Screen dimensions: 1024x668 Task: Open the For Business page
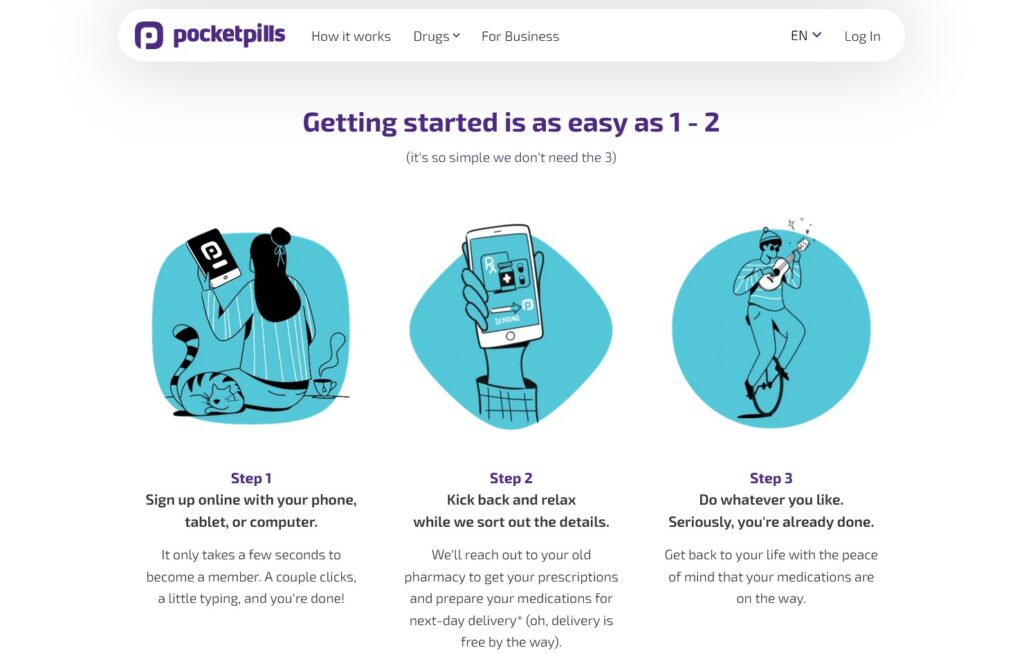click(x=520, y=37)
